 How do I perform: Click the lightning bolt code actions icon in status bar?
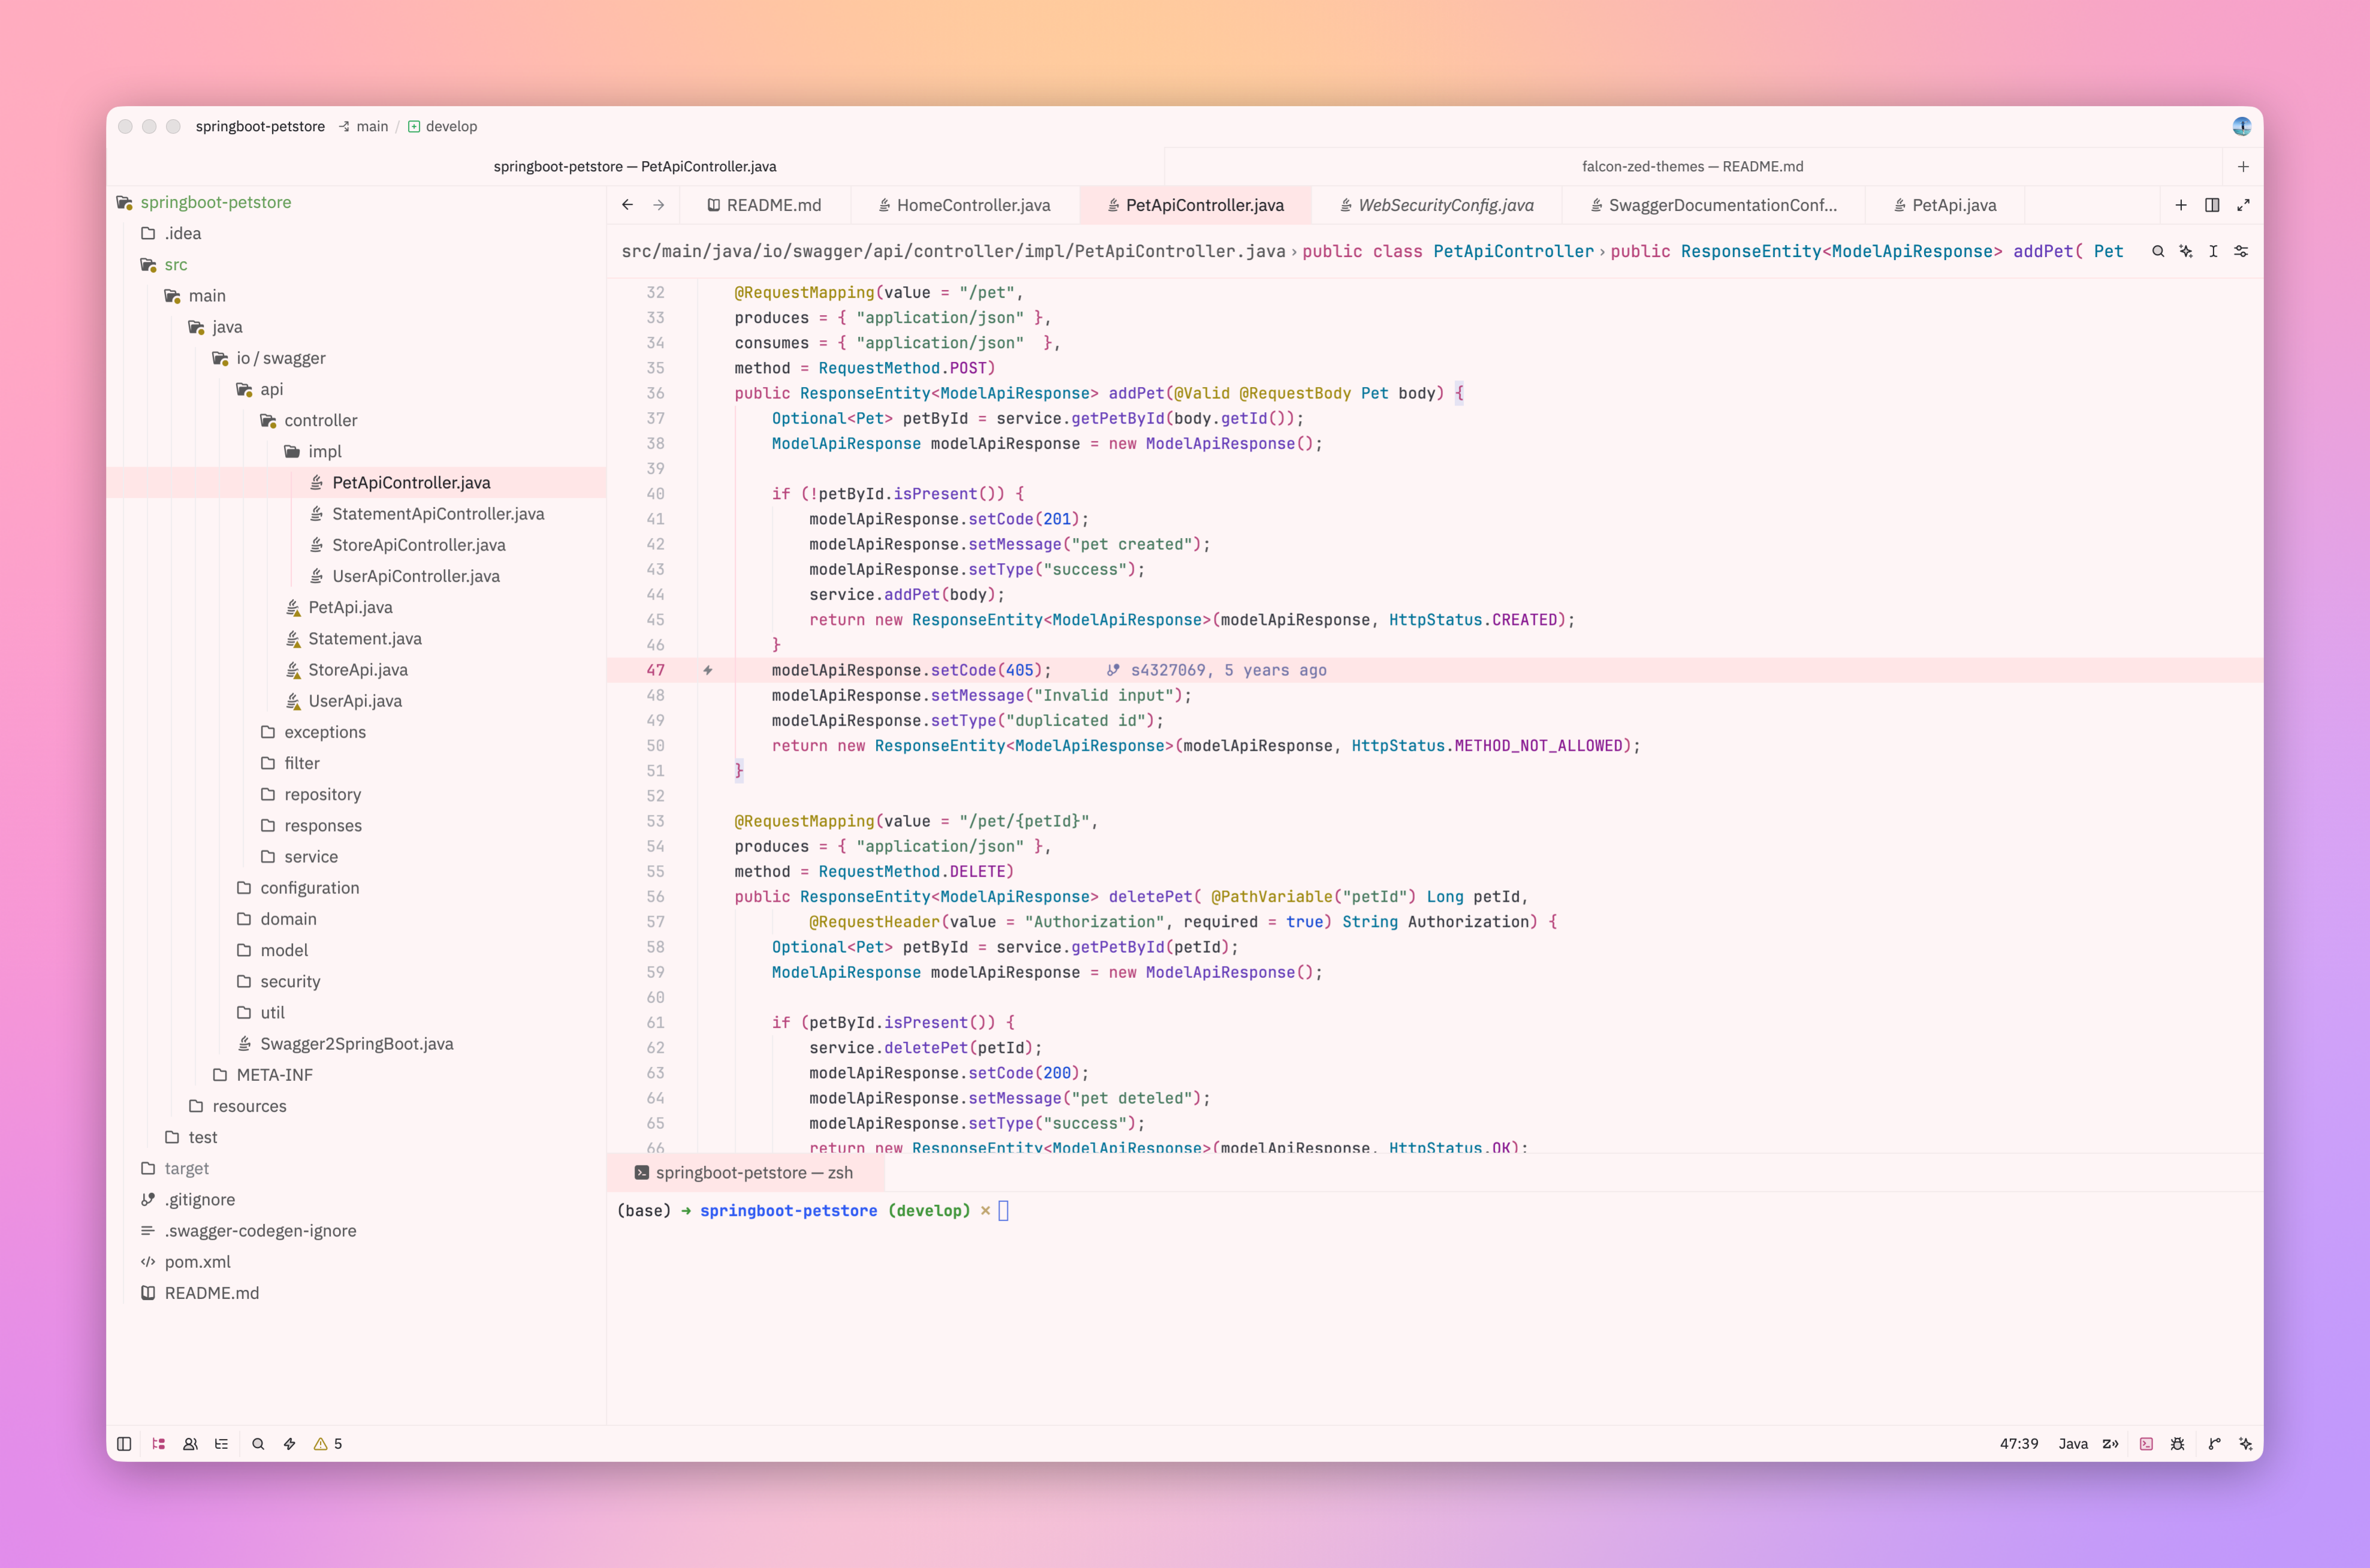290,1443
